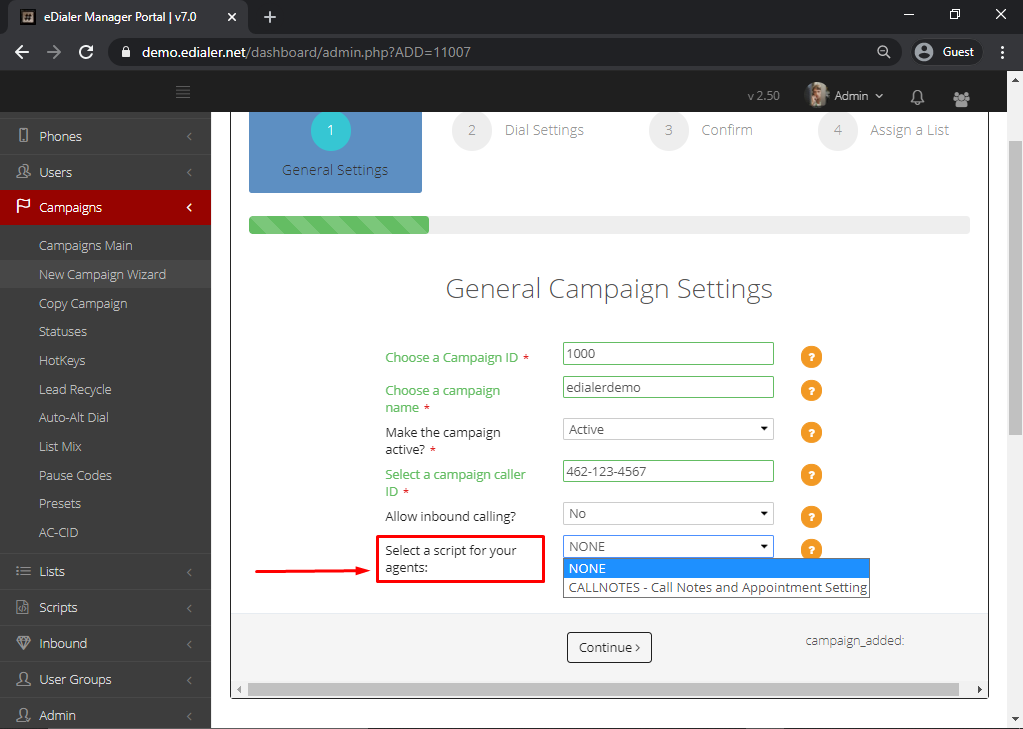The width and height of the screenshot is (1023, 729).
Task: Click the Lists sidebar icon
Action: [x=23, y=571]
